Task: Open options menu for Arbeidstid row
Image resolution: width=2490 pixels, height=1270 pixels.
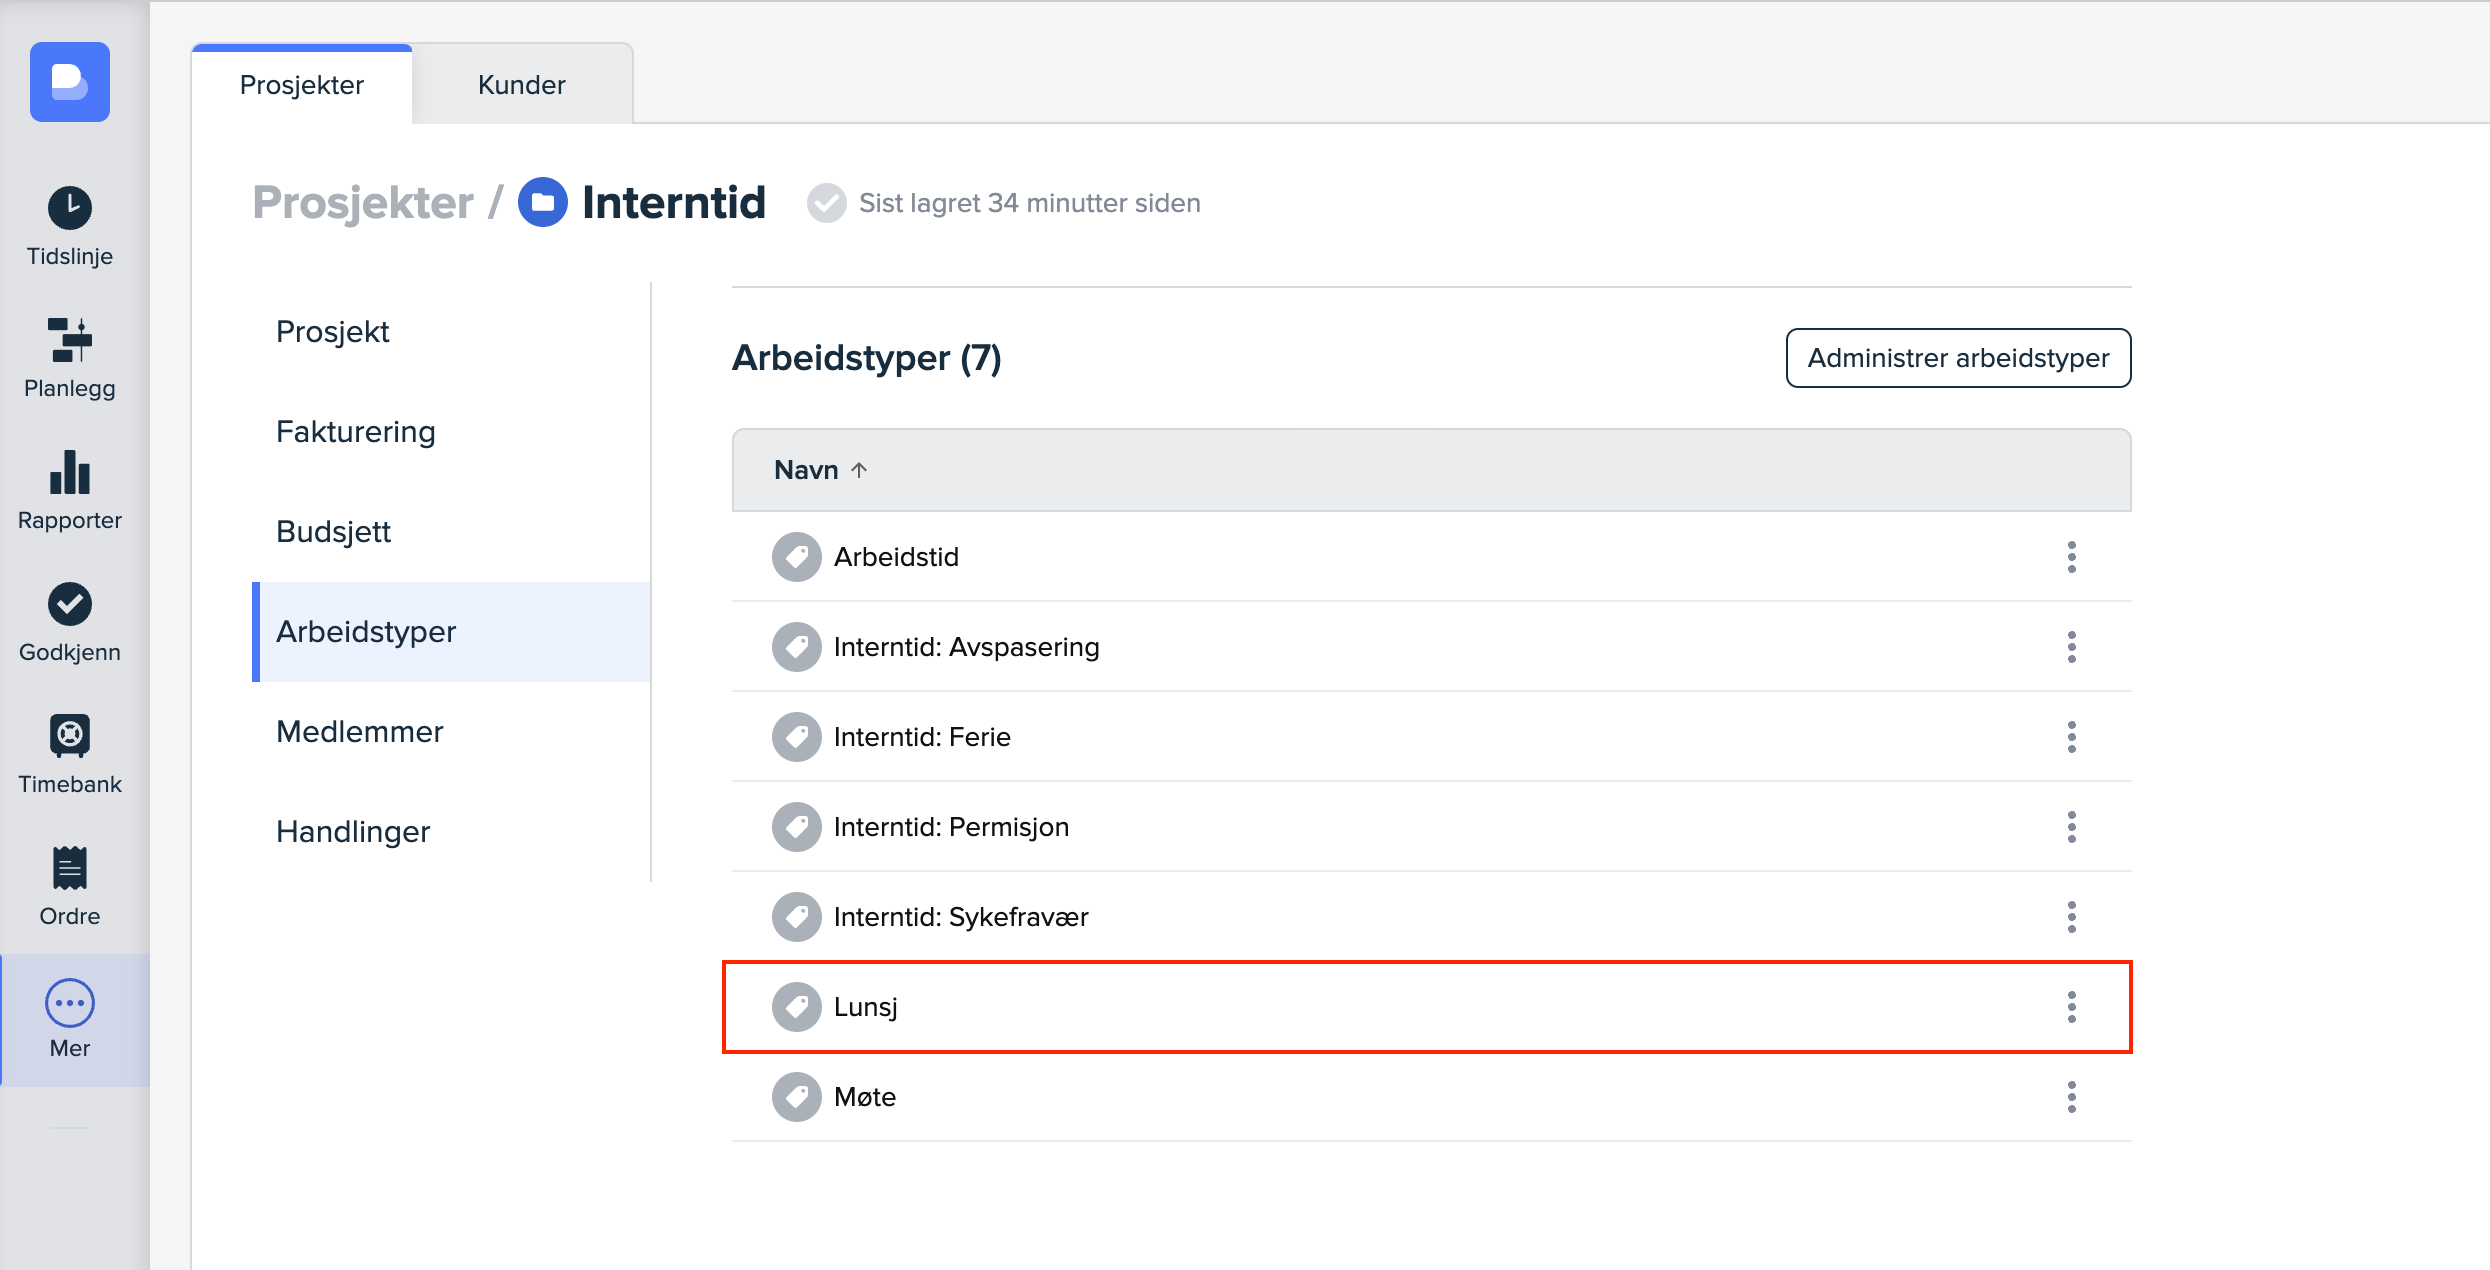Action: (x=2071, y=557)
